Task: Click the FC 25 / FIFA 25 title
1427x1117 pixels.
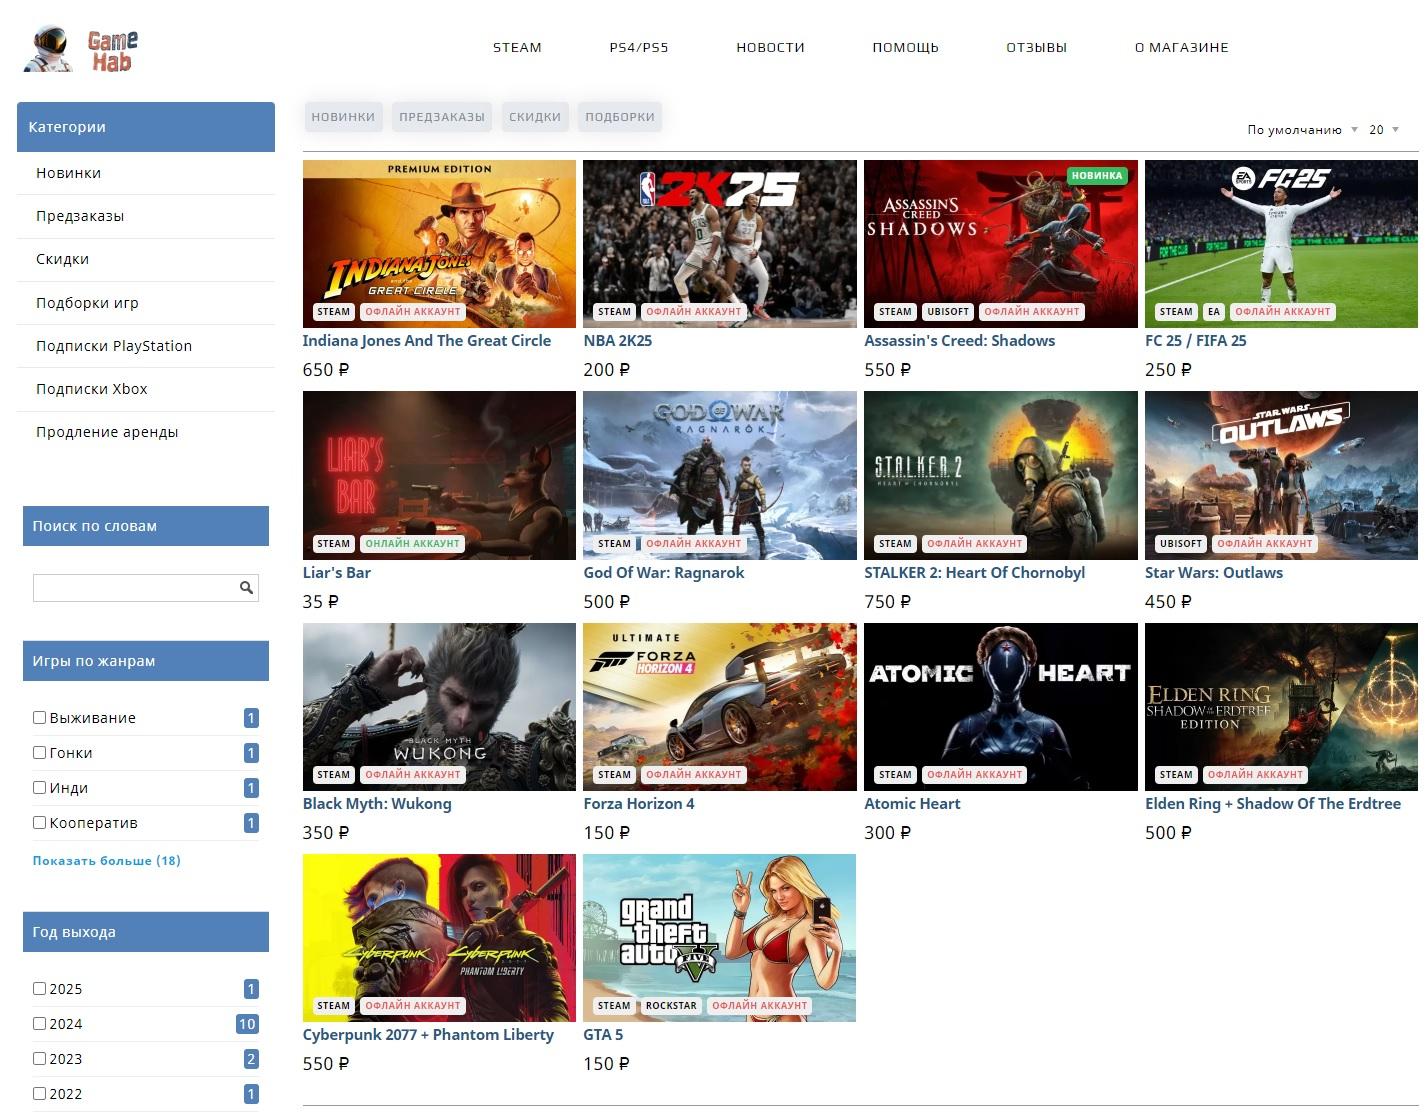Action: point(1196,341)
